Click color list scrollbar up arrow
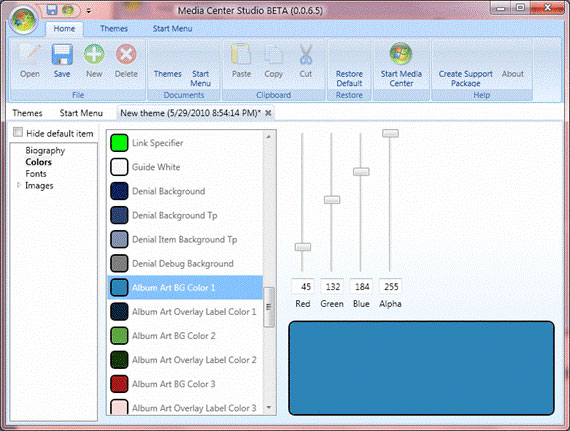 [269, 137]
